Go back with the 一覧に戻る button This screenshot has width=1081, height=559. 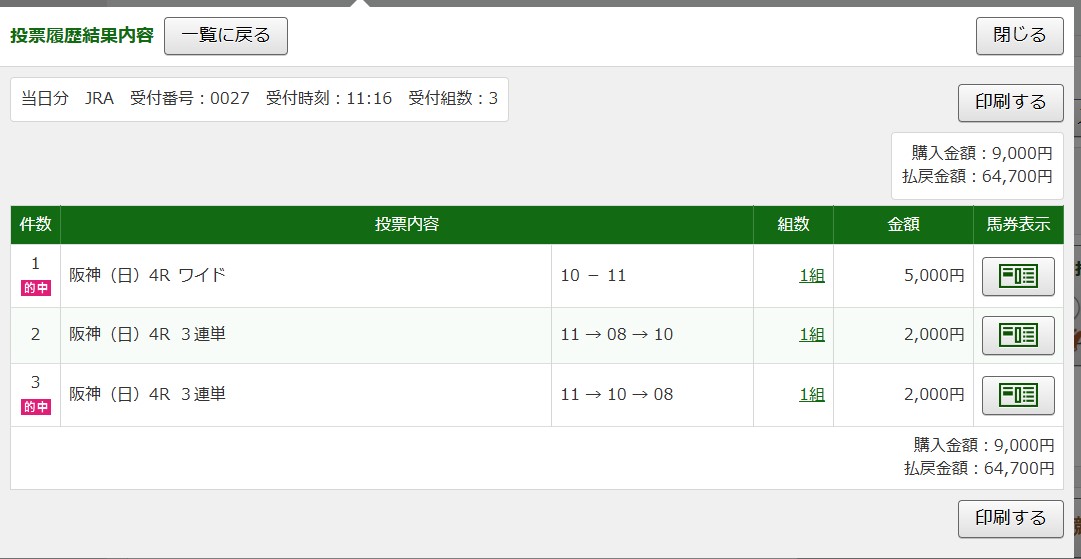226,36
